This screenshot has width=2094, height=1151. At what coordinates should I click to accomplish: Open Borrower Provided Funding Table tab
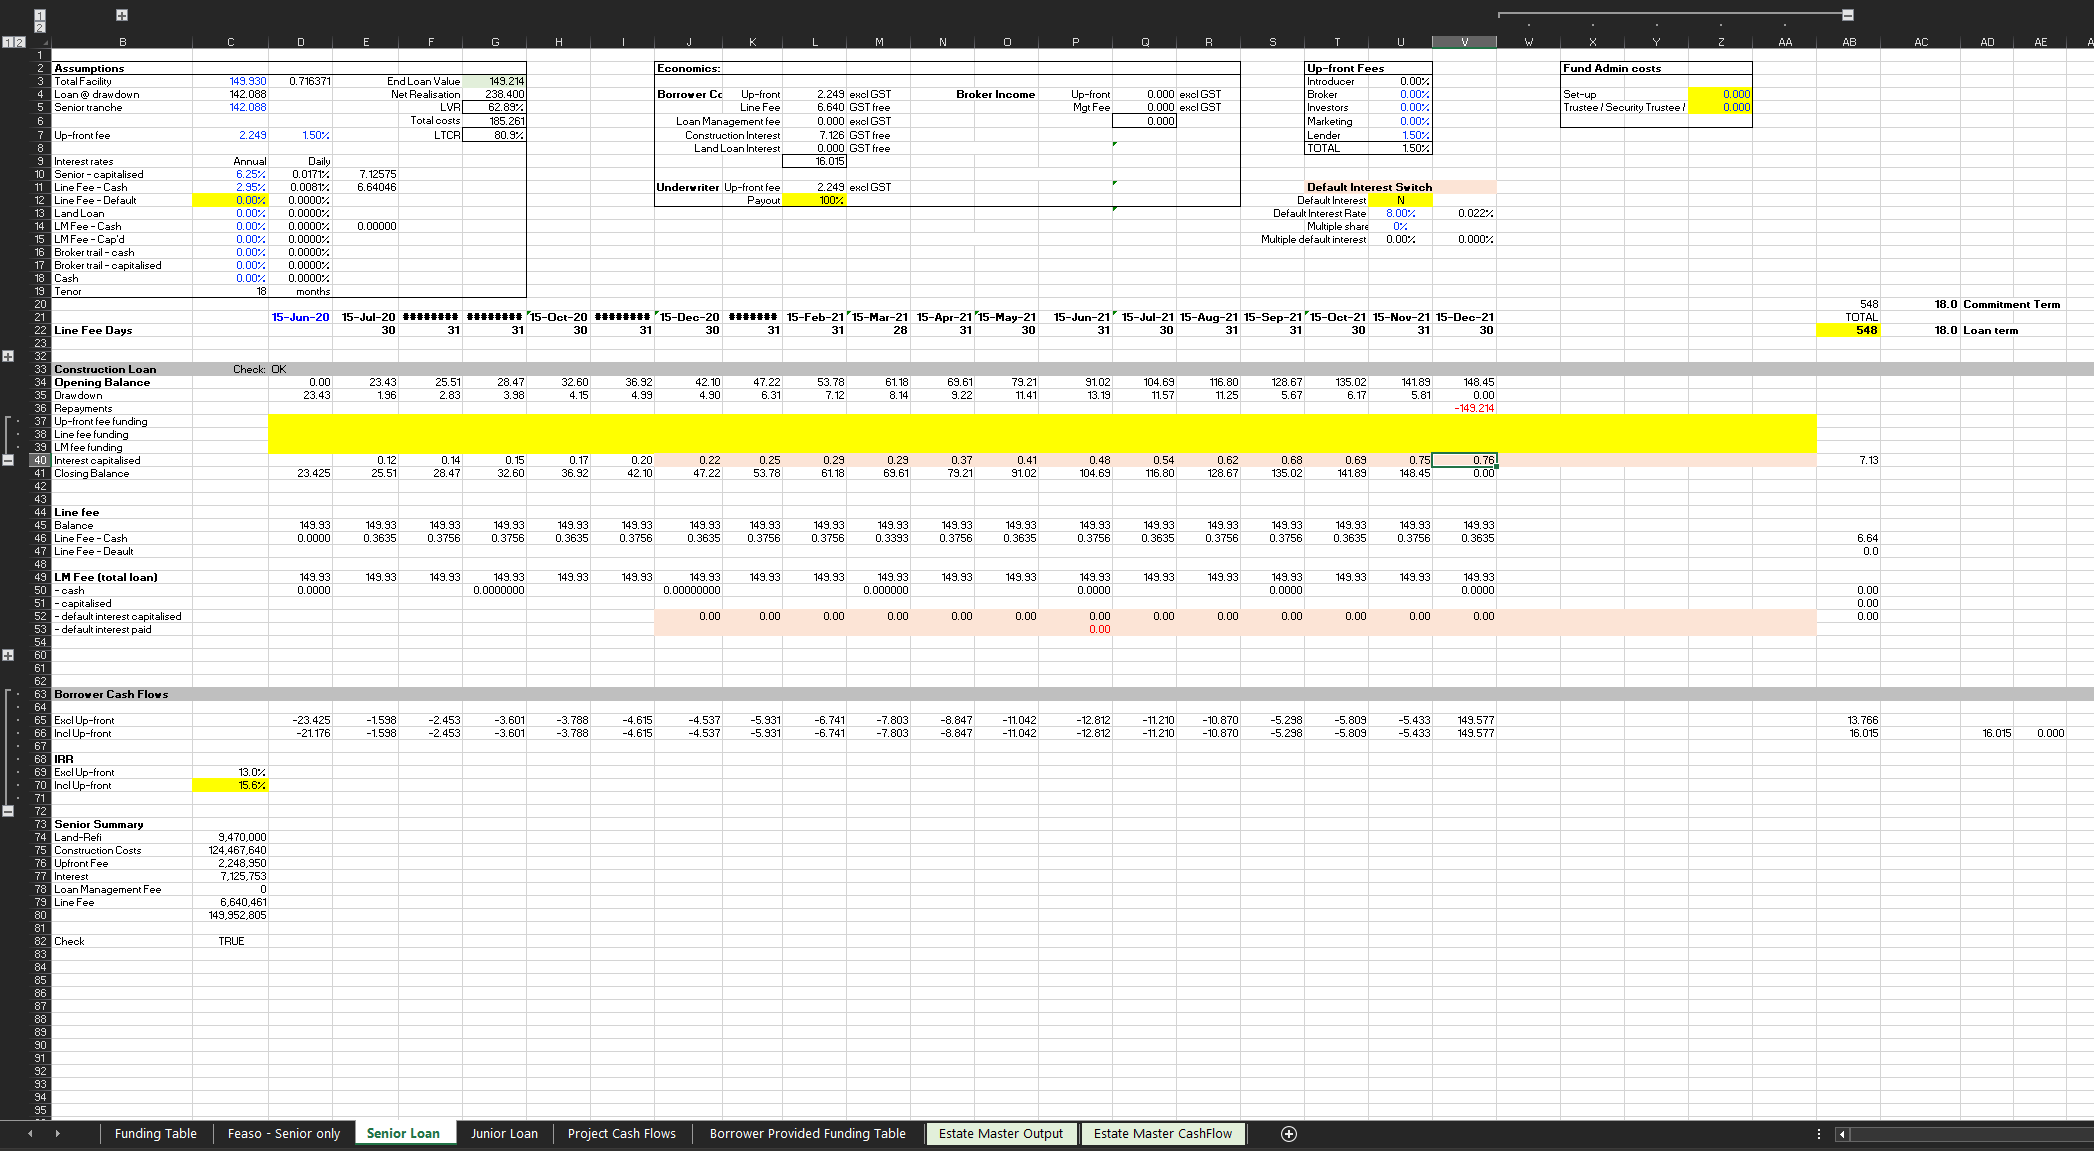808,1133
